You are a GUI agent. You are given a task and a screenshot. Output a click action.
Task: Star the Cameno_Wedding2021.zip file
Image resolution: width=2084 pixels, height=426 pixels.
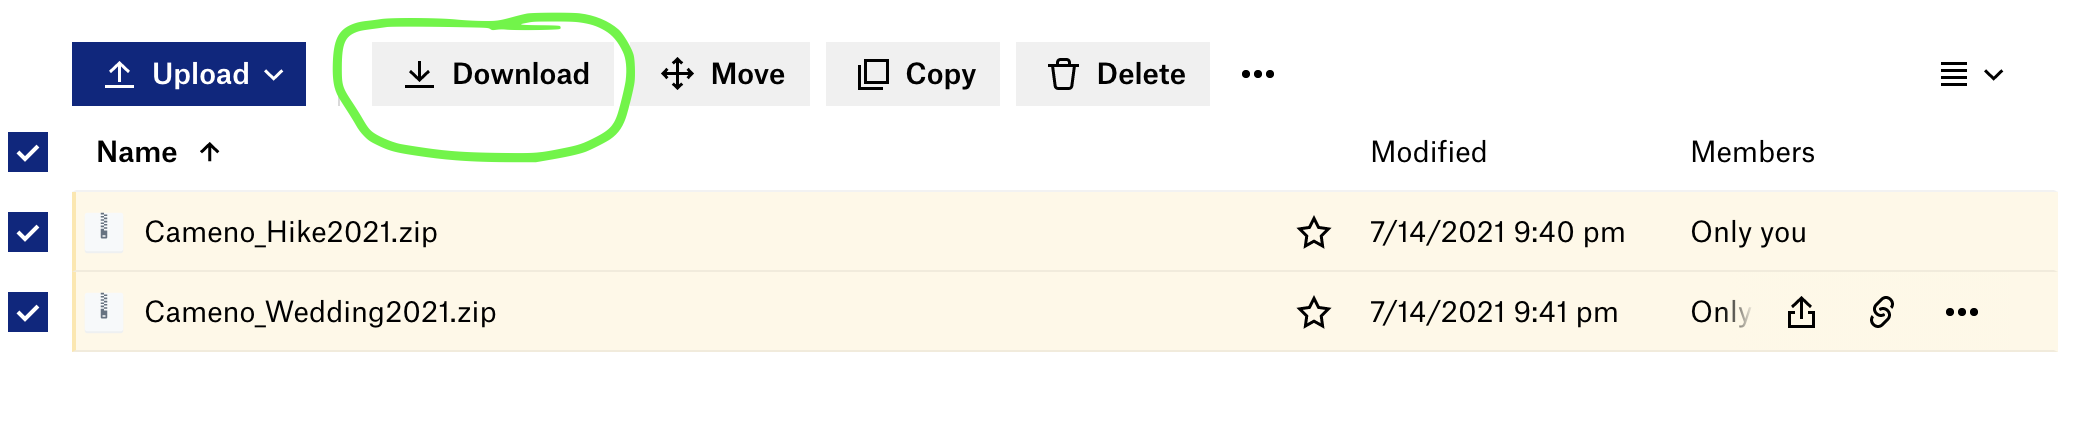(x=1314, y=312)
